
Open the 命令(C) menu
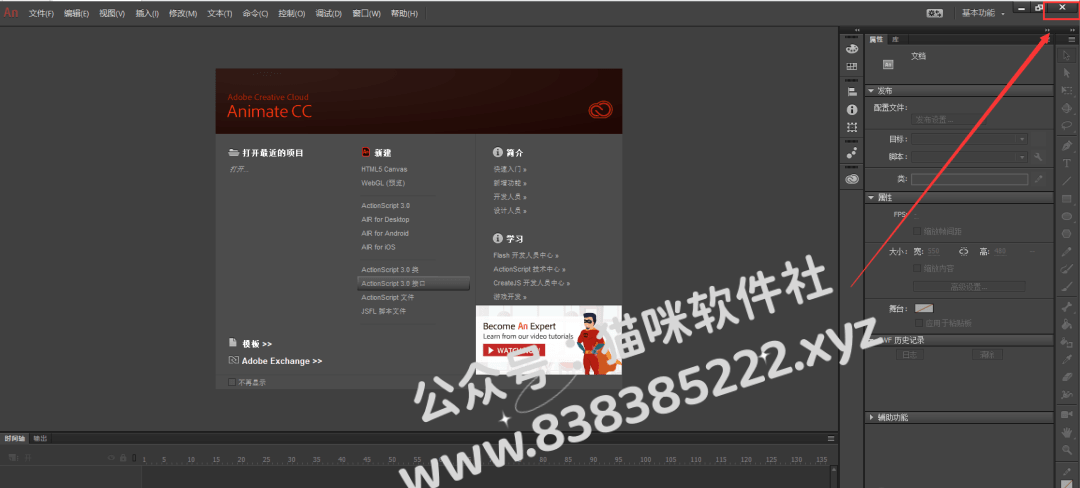[x=255, y=14]
